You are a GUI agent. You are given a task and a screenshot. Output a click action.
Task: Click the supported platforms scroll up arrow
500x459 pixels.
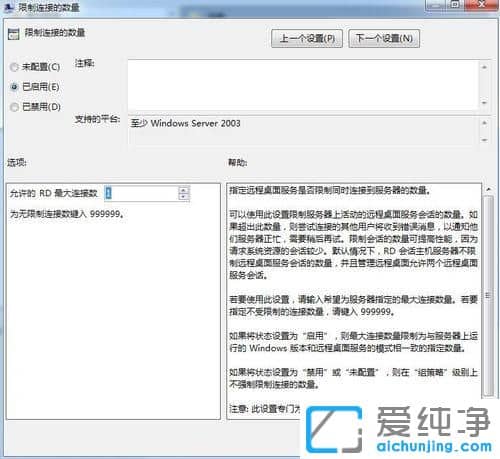[485, 123]
